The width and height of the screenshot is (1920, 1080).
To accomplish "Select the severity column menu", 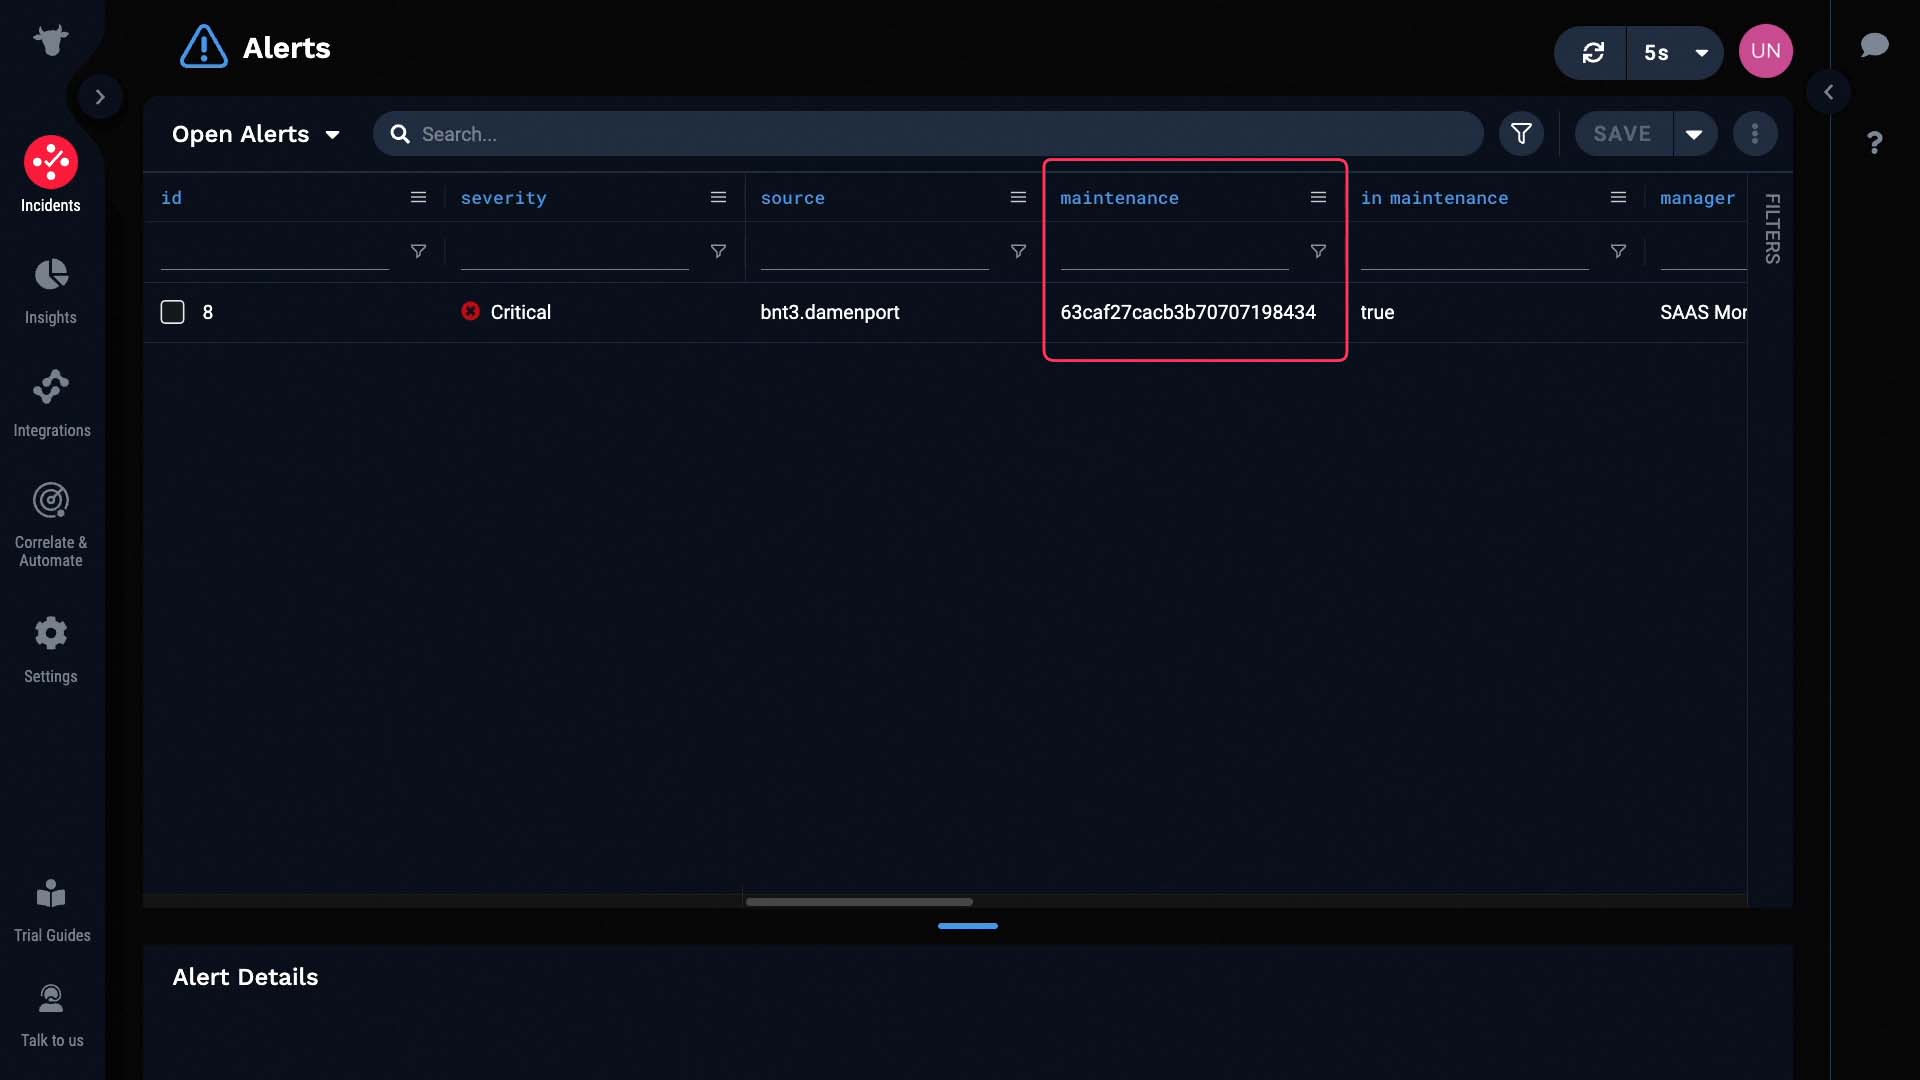I will coord(717,198).
